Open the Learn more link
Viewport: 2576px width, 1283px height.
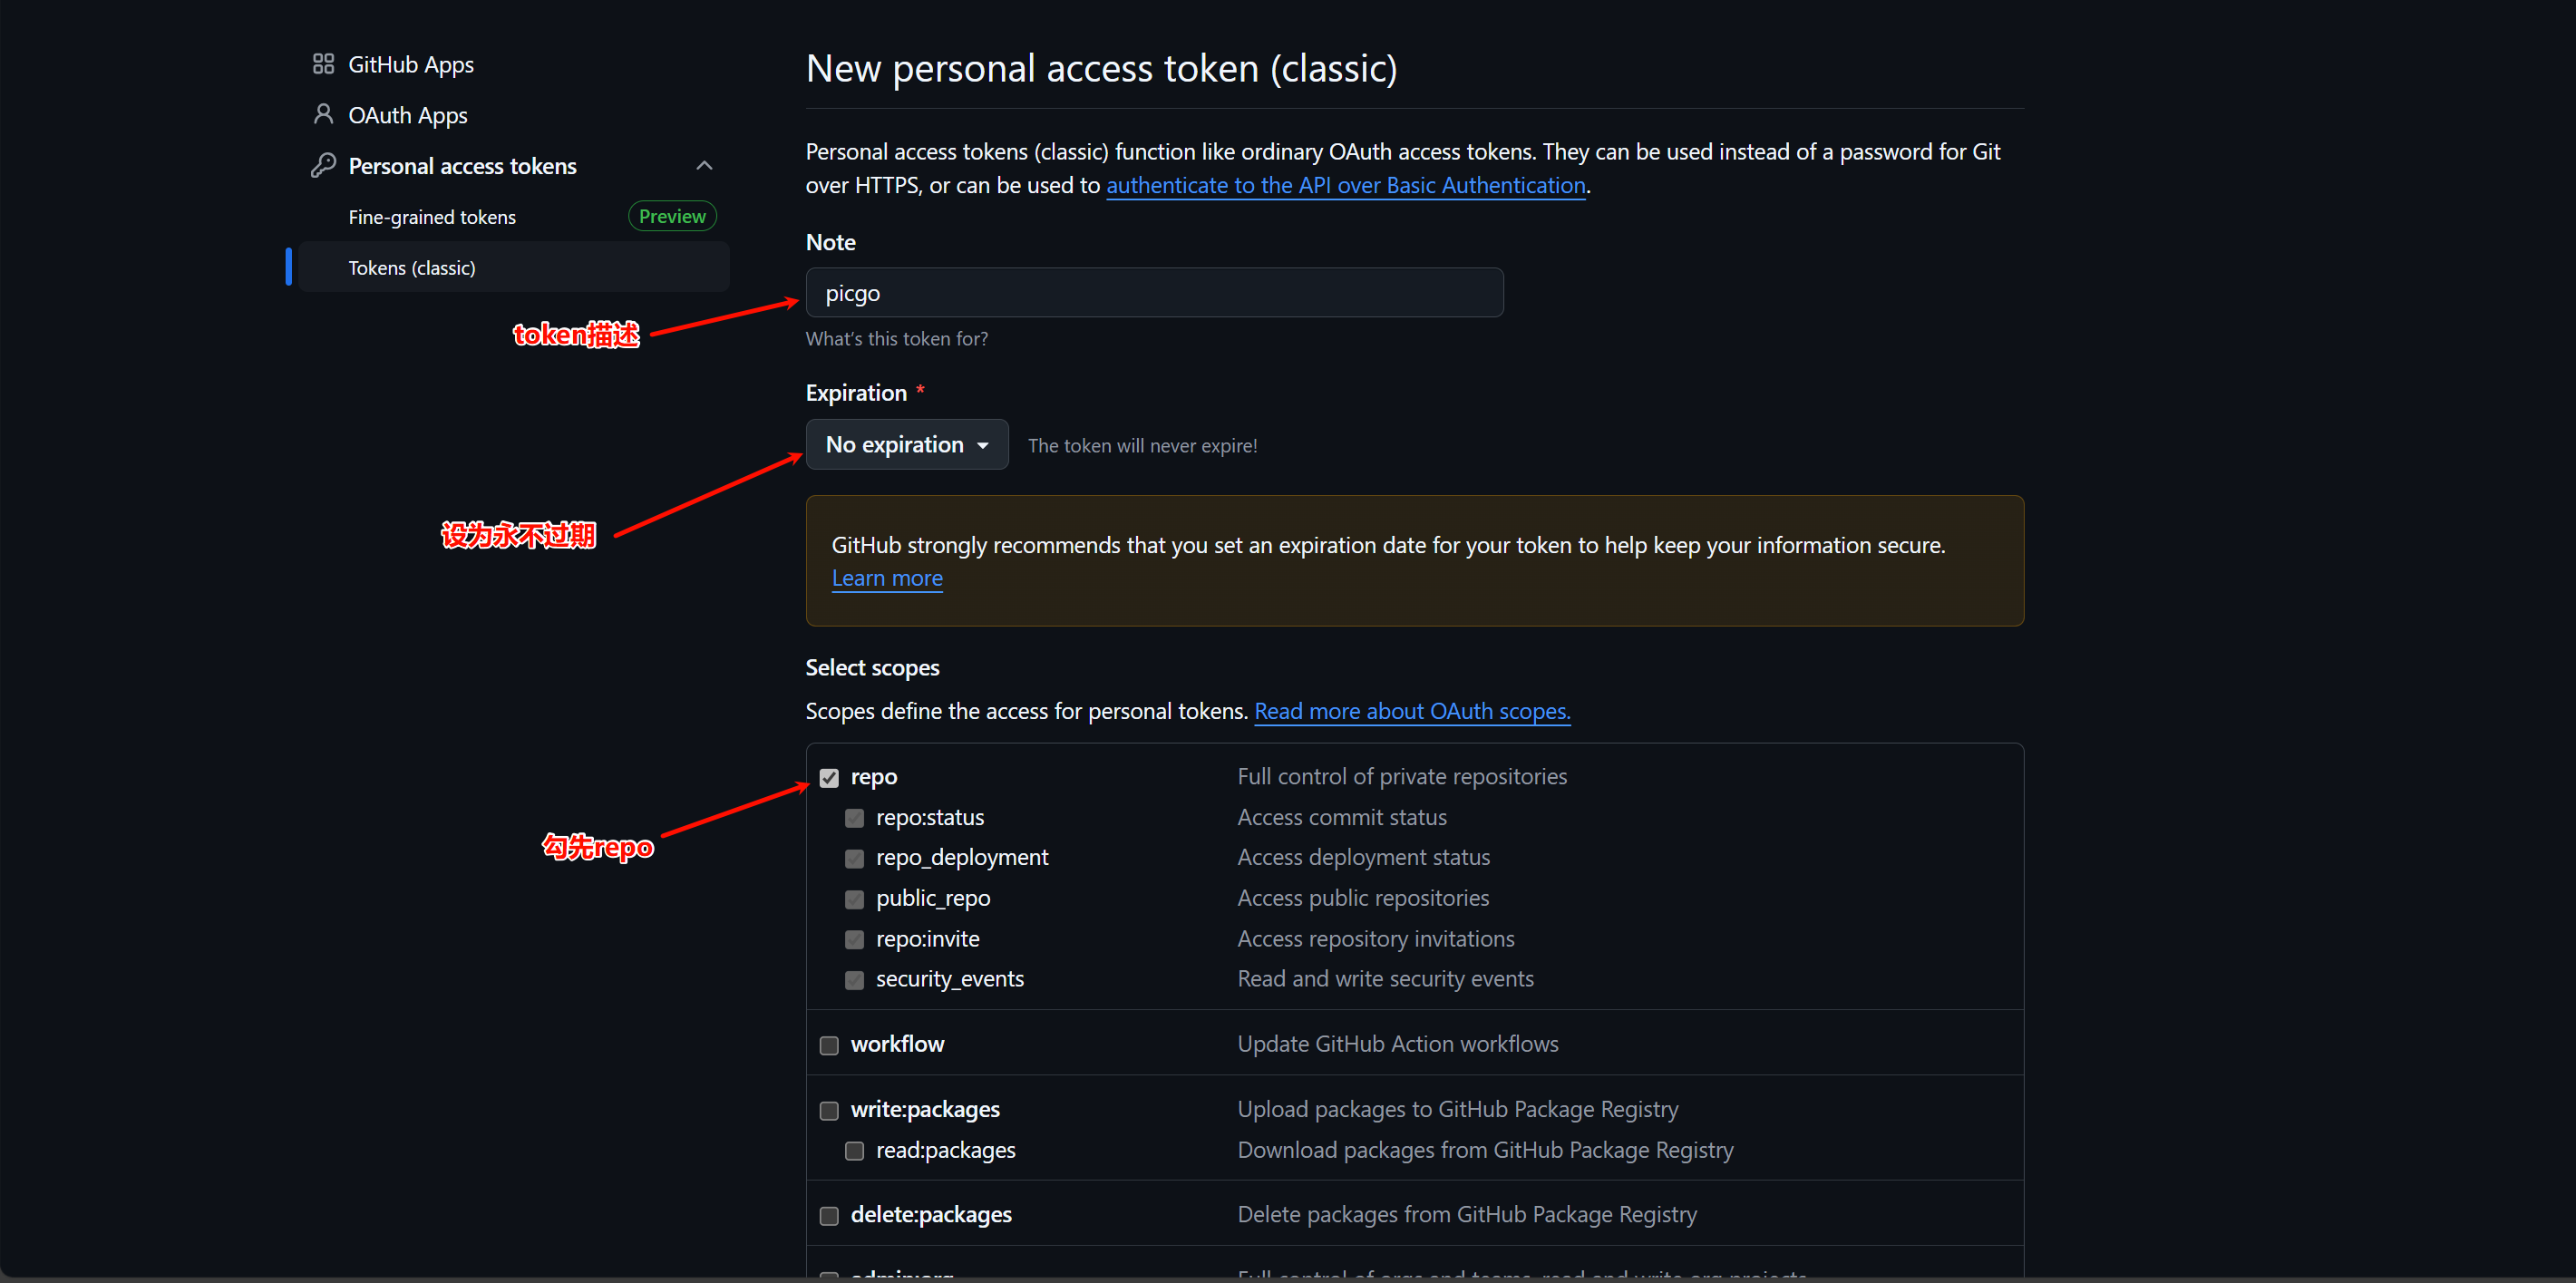pos(887,579)
